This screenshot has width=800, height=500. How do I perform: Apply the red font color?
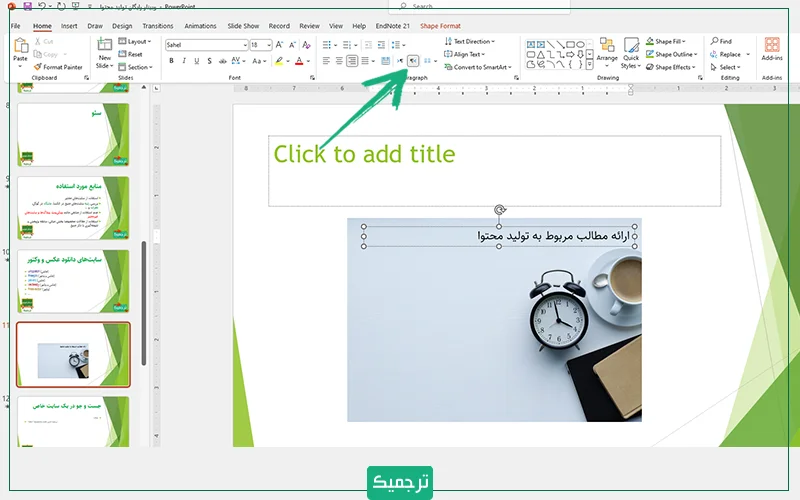tap(299, 61)
